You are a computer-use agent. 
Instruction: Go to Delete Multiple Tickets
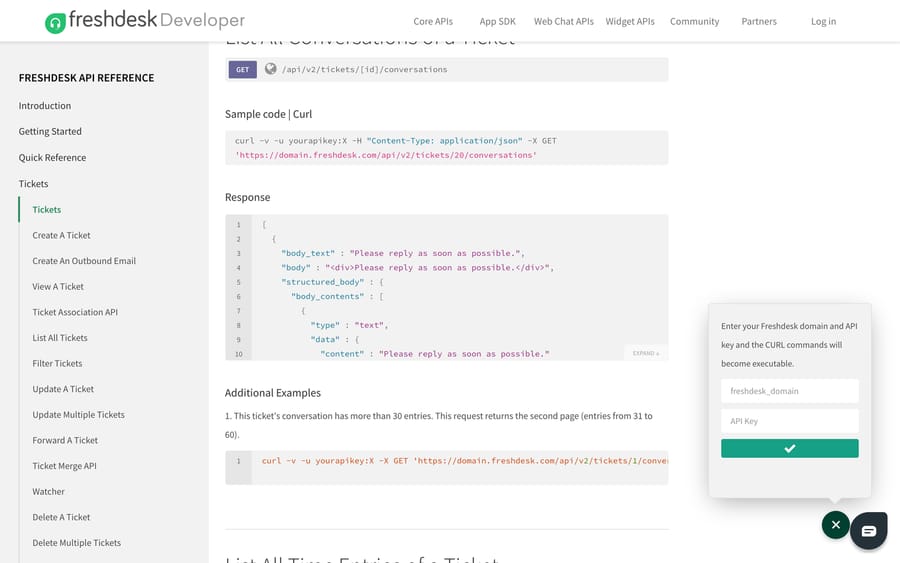tap(76, 543)
